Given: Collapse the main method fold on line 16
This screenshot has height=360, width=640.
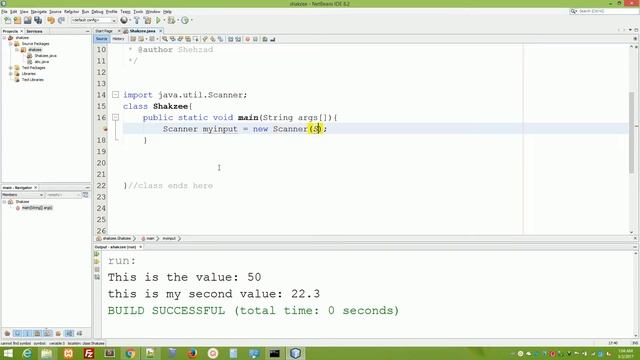Looking at the screenshot, I should (116, 118).
